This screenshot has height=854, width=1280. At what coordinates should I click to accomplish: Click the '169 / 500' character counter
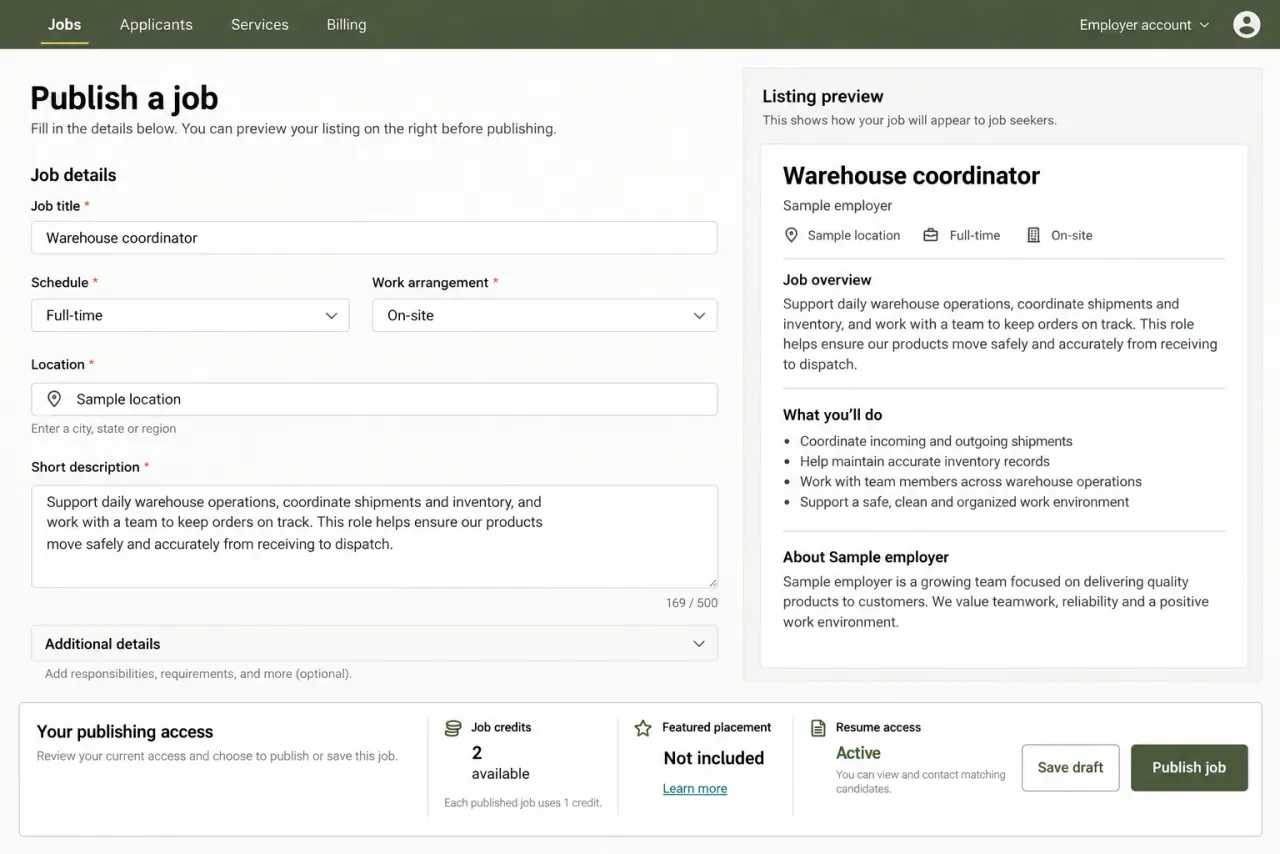coord(692,603)
